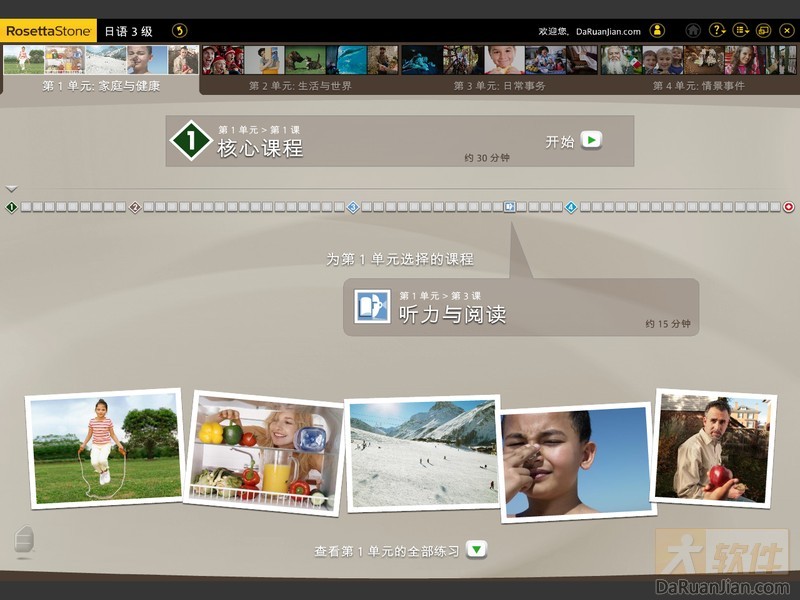Image resolution: width=800 pixels, height=600 pixels.
Task: Start the core lesson with 开始 play button
Action: 591,140
